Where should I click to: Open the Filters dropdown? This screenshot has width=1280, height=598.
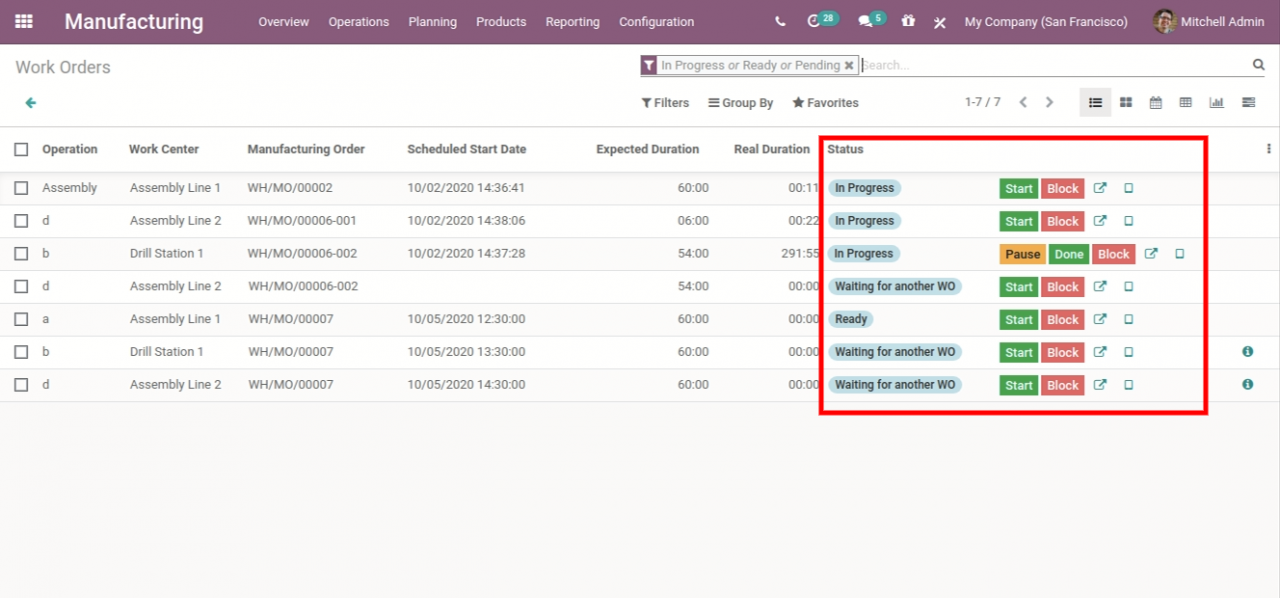pyautogui.click(x=664, y=102)
